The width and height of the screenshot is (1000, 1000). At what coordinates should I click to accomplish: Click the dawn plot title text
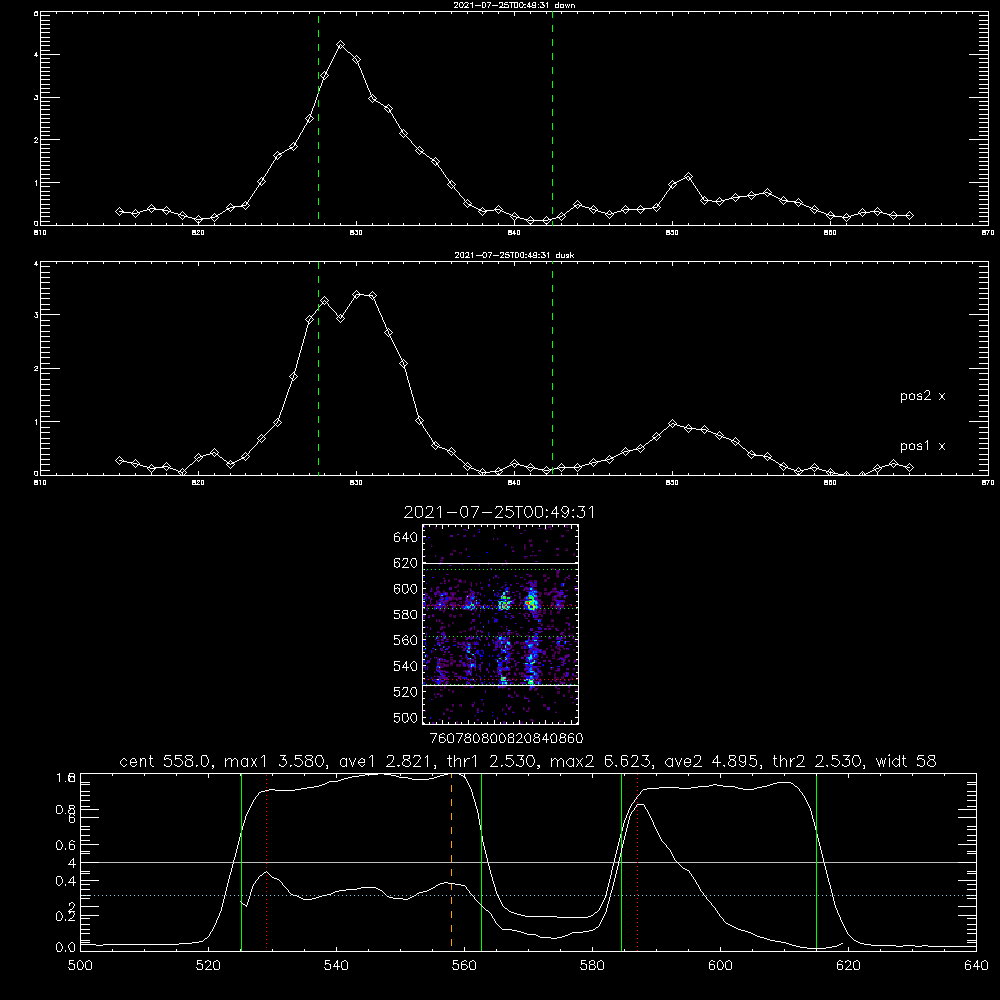[x=514, y=5]
